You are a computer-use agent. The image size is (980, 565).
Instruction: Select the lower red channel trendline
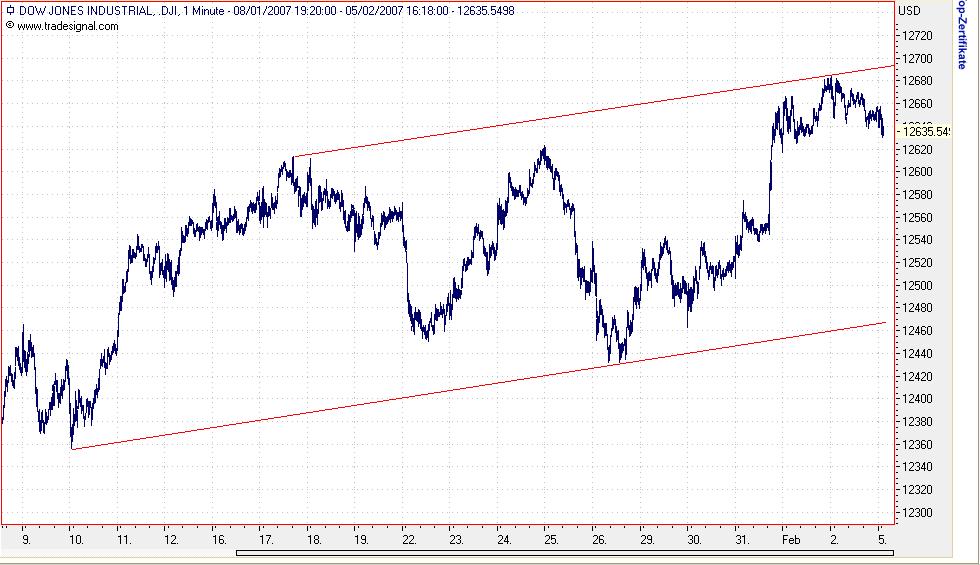479,386
